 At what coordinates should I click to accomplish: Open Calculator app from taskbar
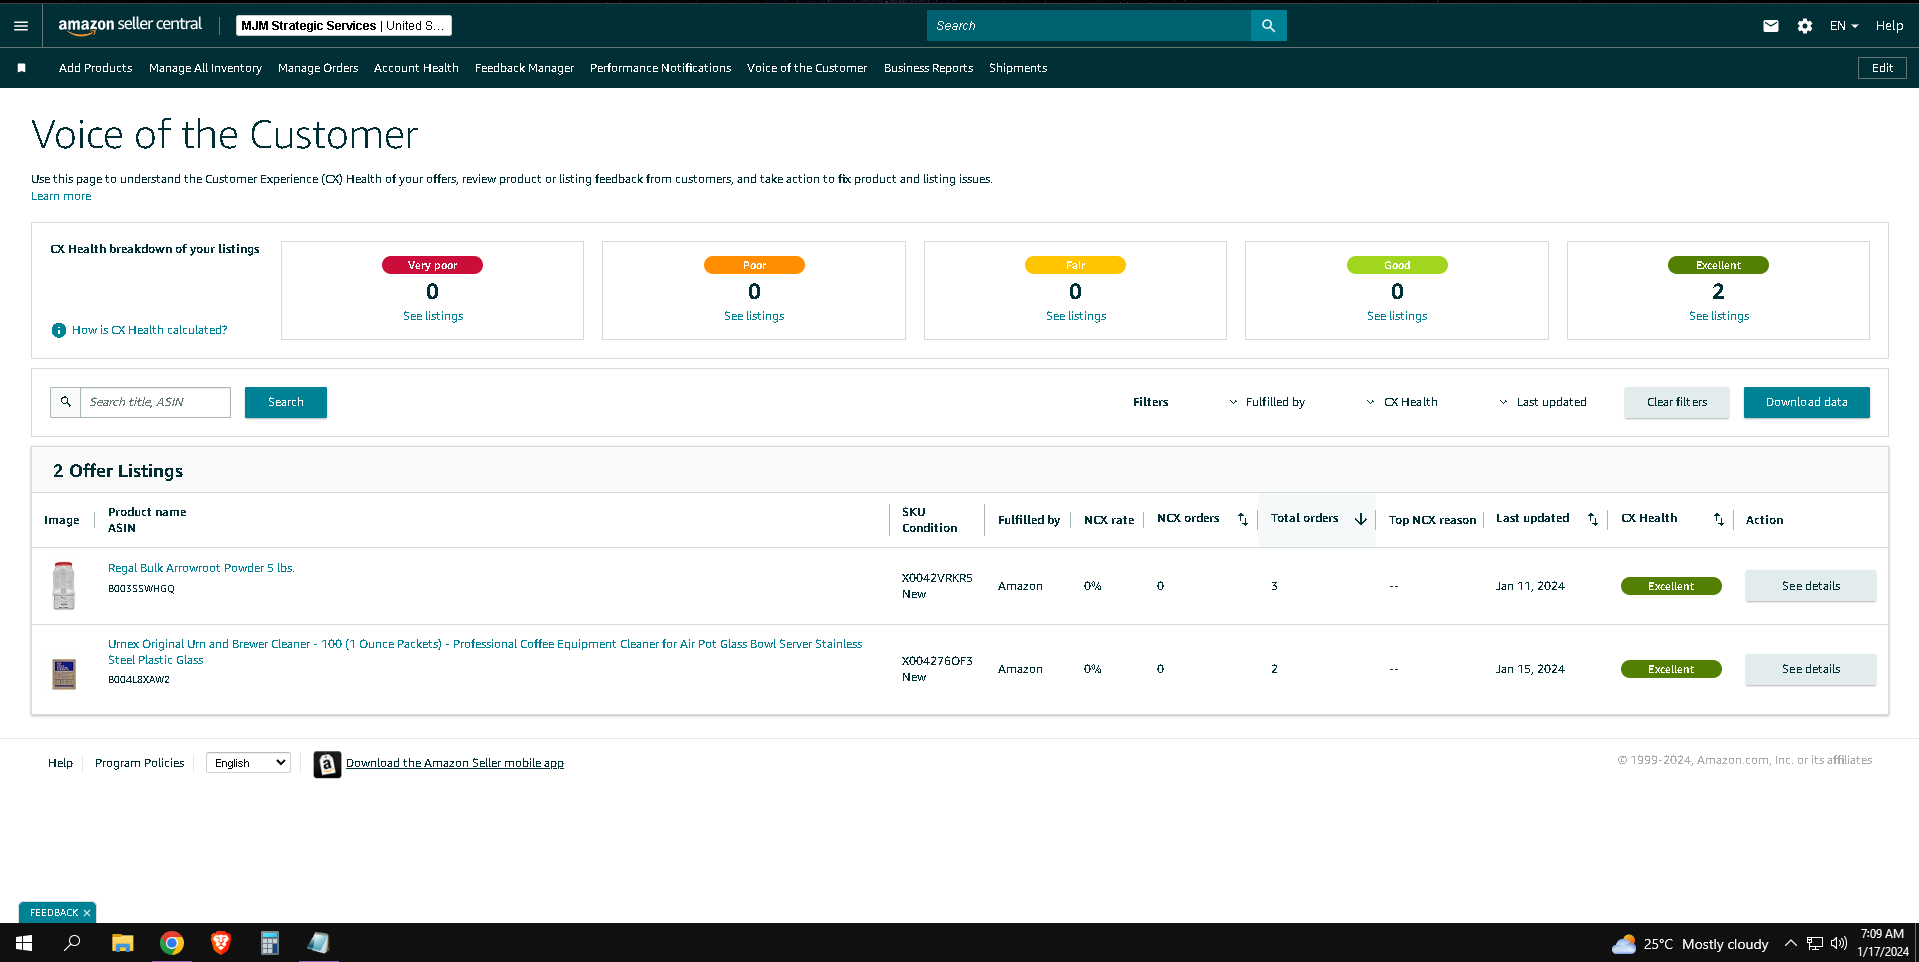click(270, 943)
